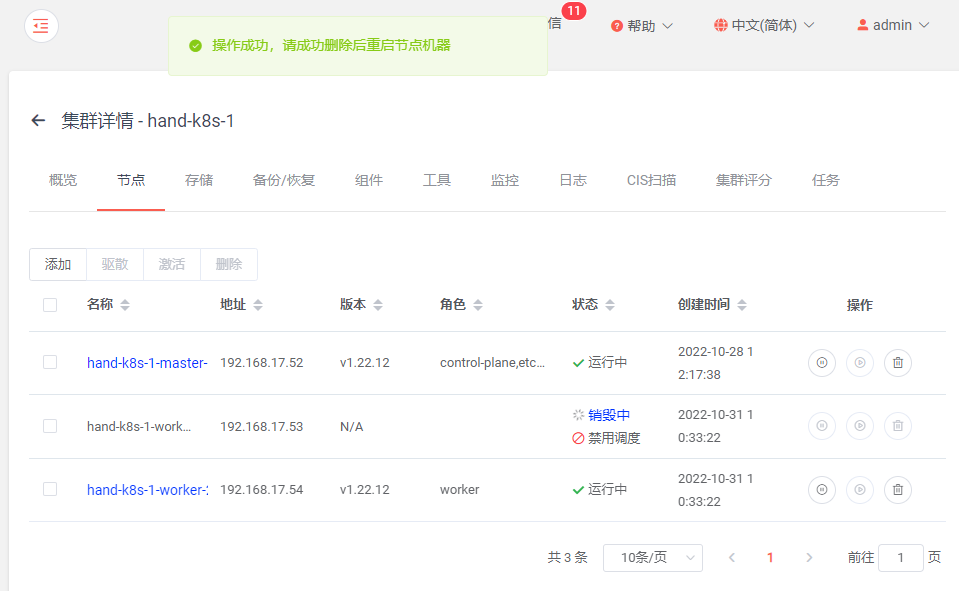The width and height of the screenshot is (959, 591).
Task: Delete hand-k8s-1-master using its trash icon
Action: [897, 363]
